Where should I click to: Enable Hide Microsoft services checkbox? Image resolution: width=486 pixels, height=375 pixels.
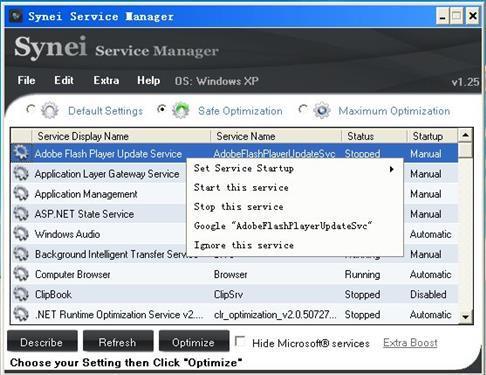[240, 341]
